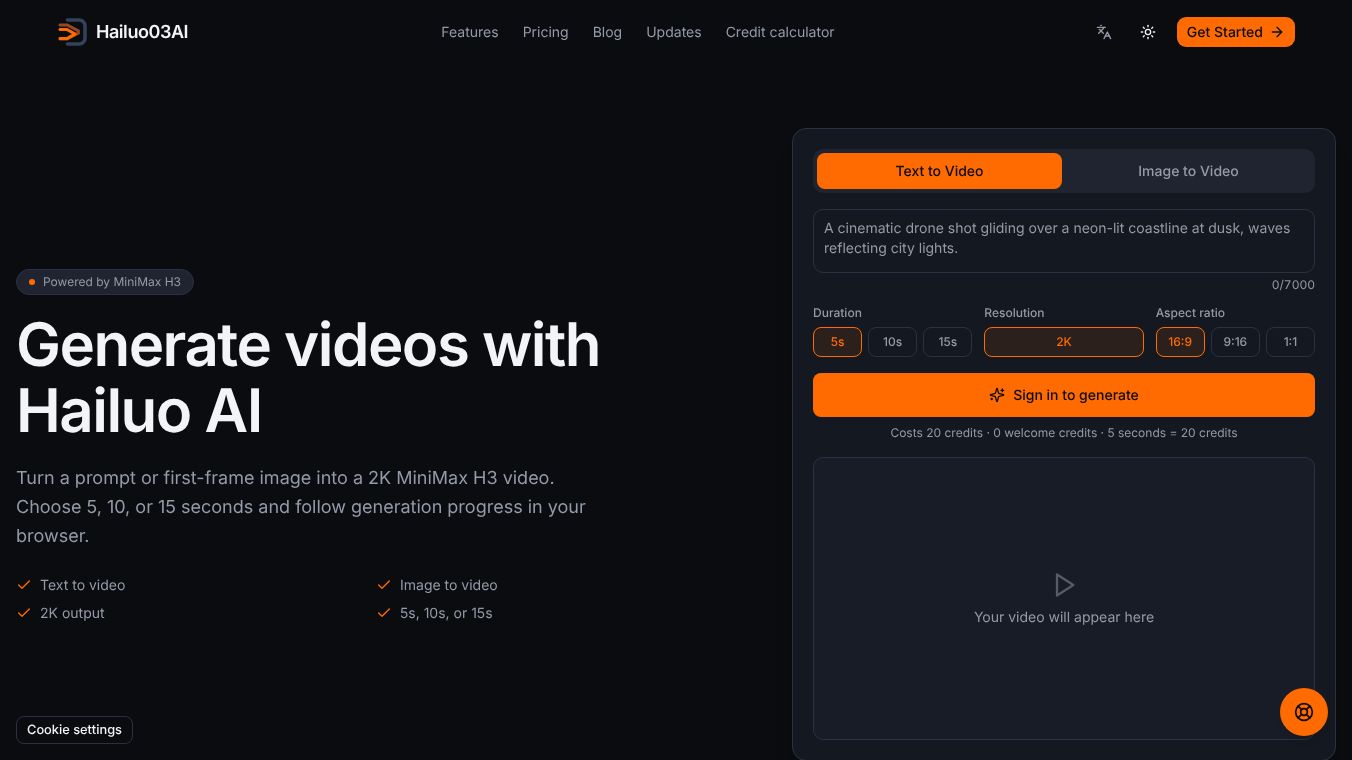
Task: Click the Aspect ratio label
Action: pyautogui.click(x=1190, y=313)
